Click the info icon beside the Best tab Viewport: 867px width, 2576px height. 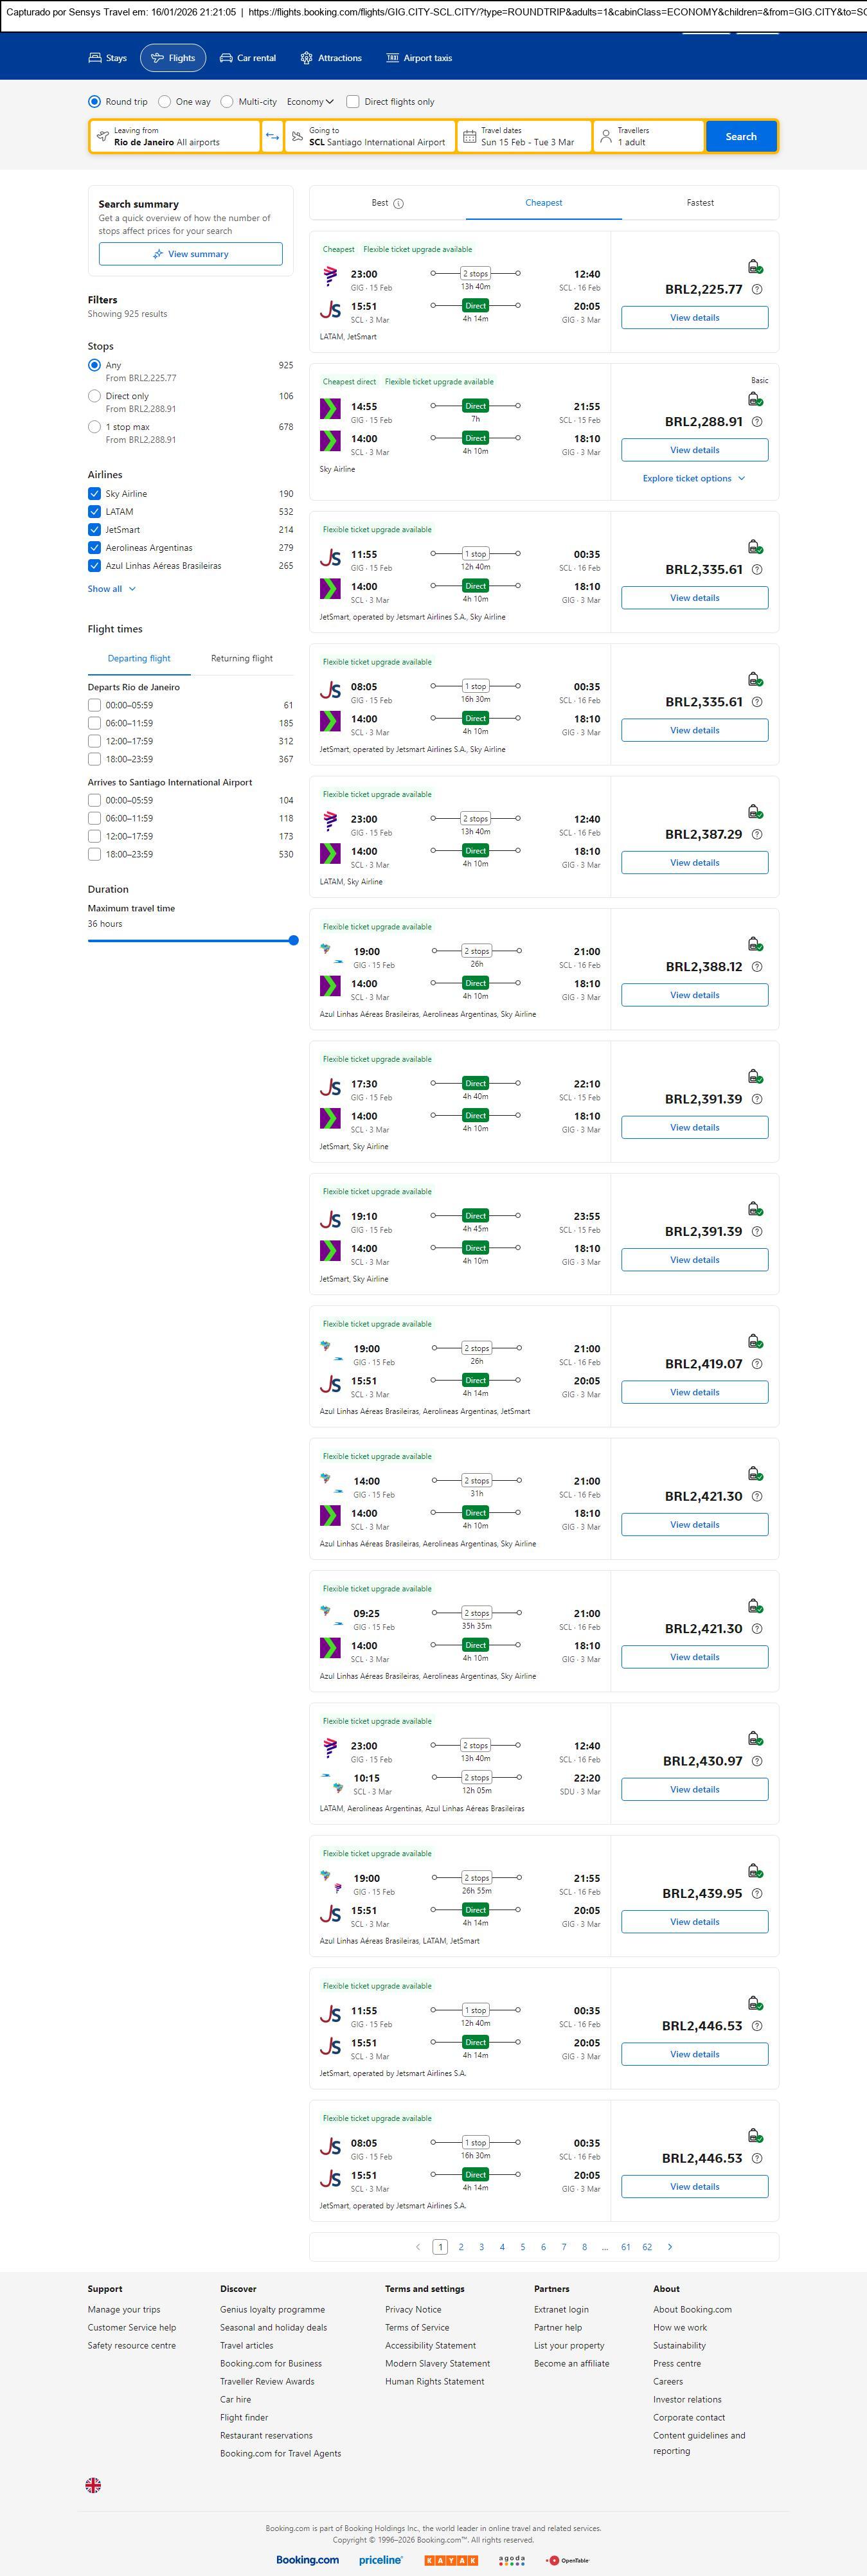(398, 204)
